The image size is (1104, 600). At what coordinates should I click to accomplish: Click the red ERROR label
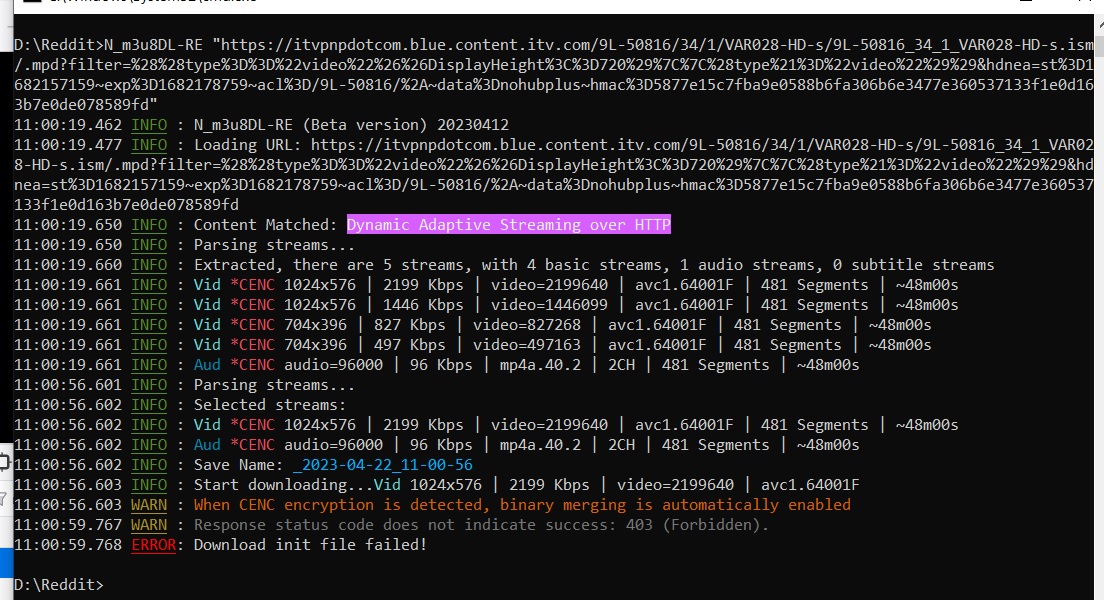[153, 545]
